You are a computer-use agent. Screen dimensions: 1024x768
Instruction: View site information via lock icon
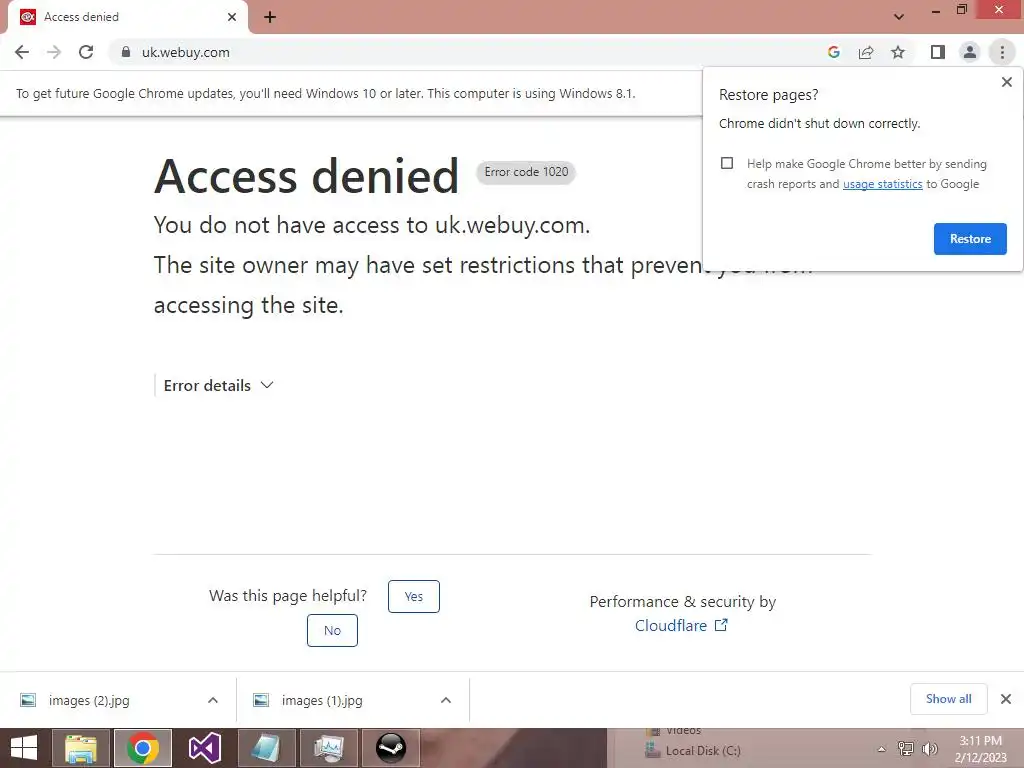pos(126,52)
